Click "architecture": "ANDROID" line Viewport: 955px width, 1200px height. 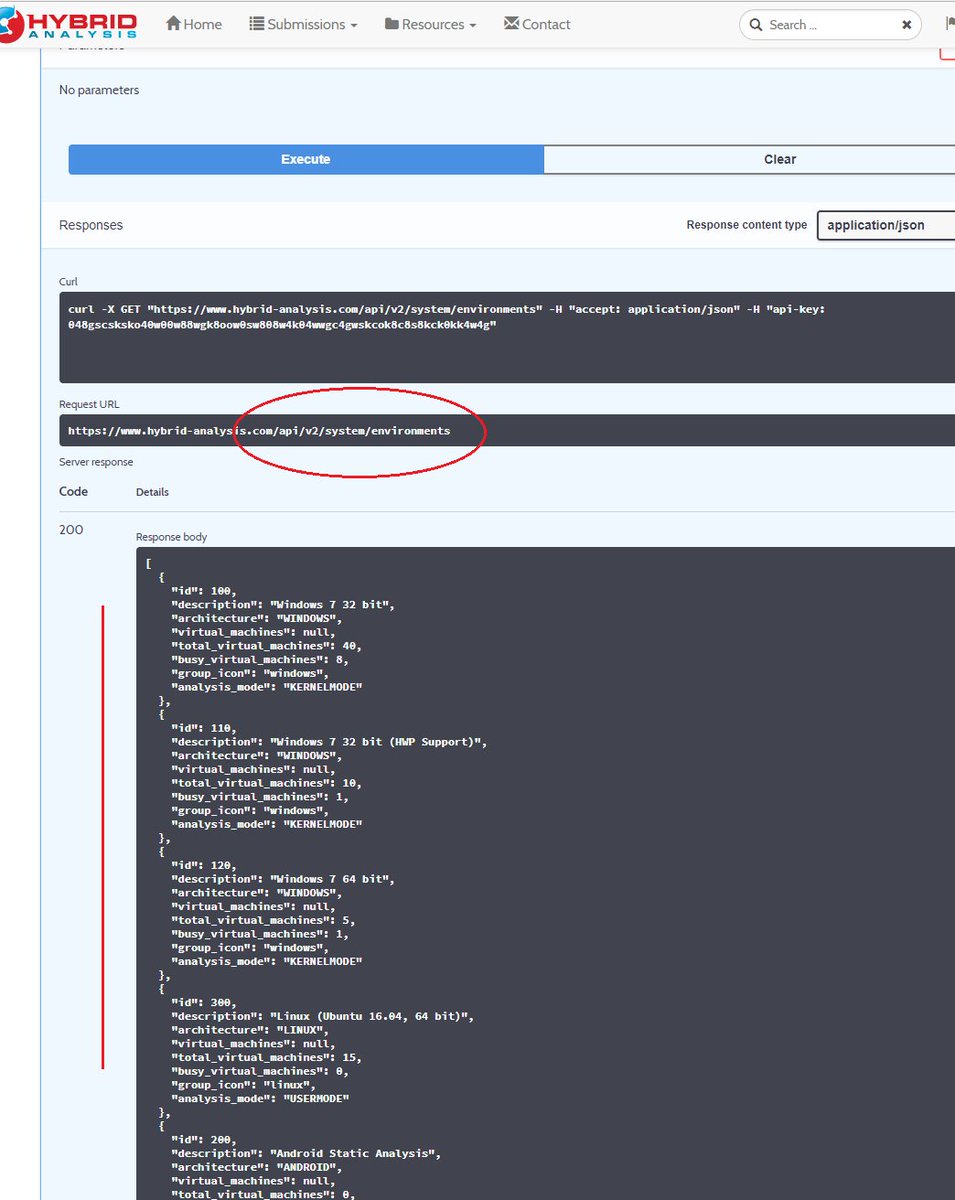point(257,1167)
